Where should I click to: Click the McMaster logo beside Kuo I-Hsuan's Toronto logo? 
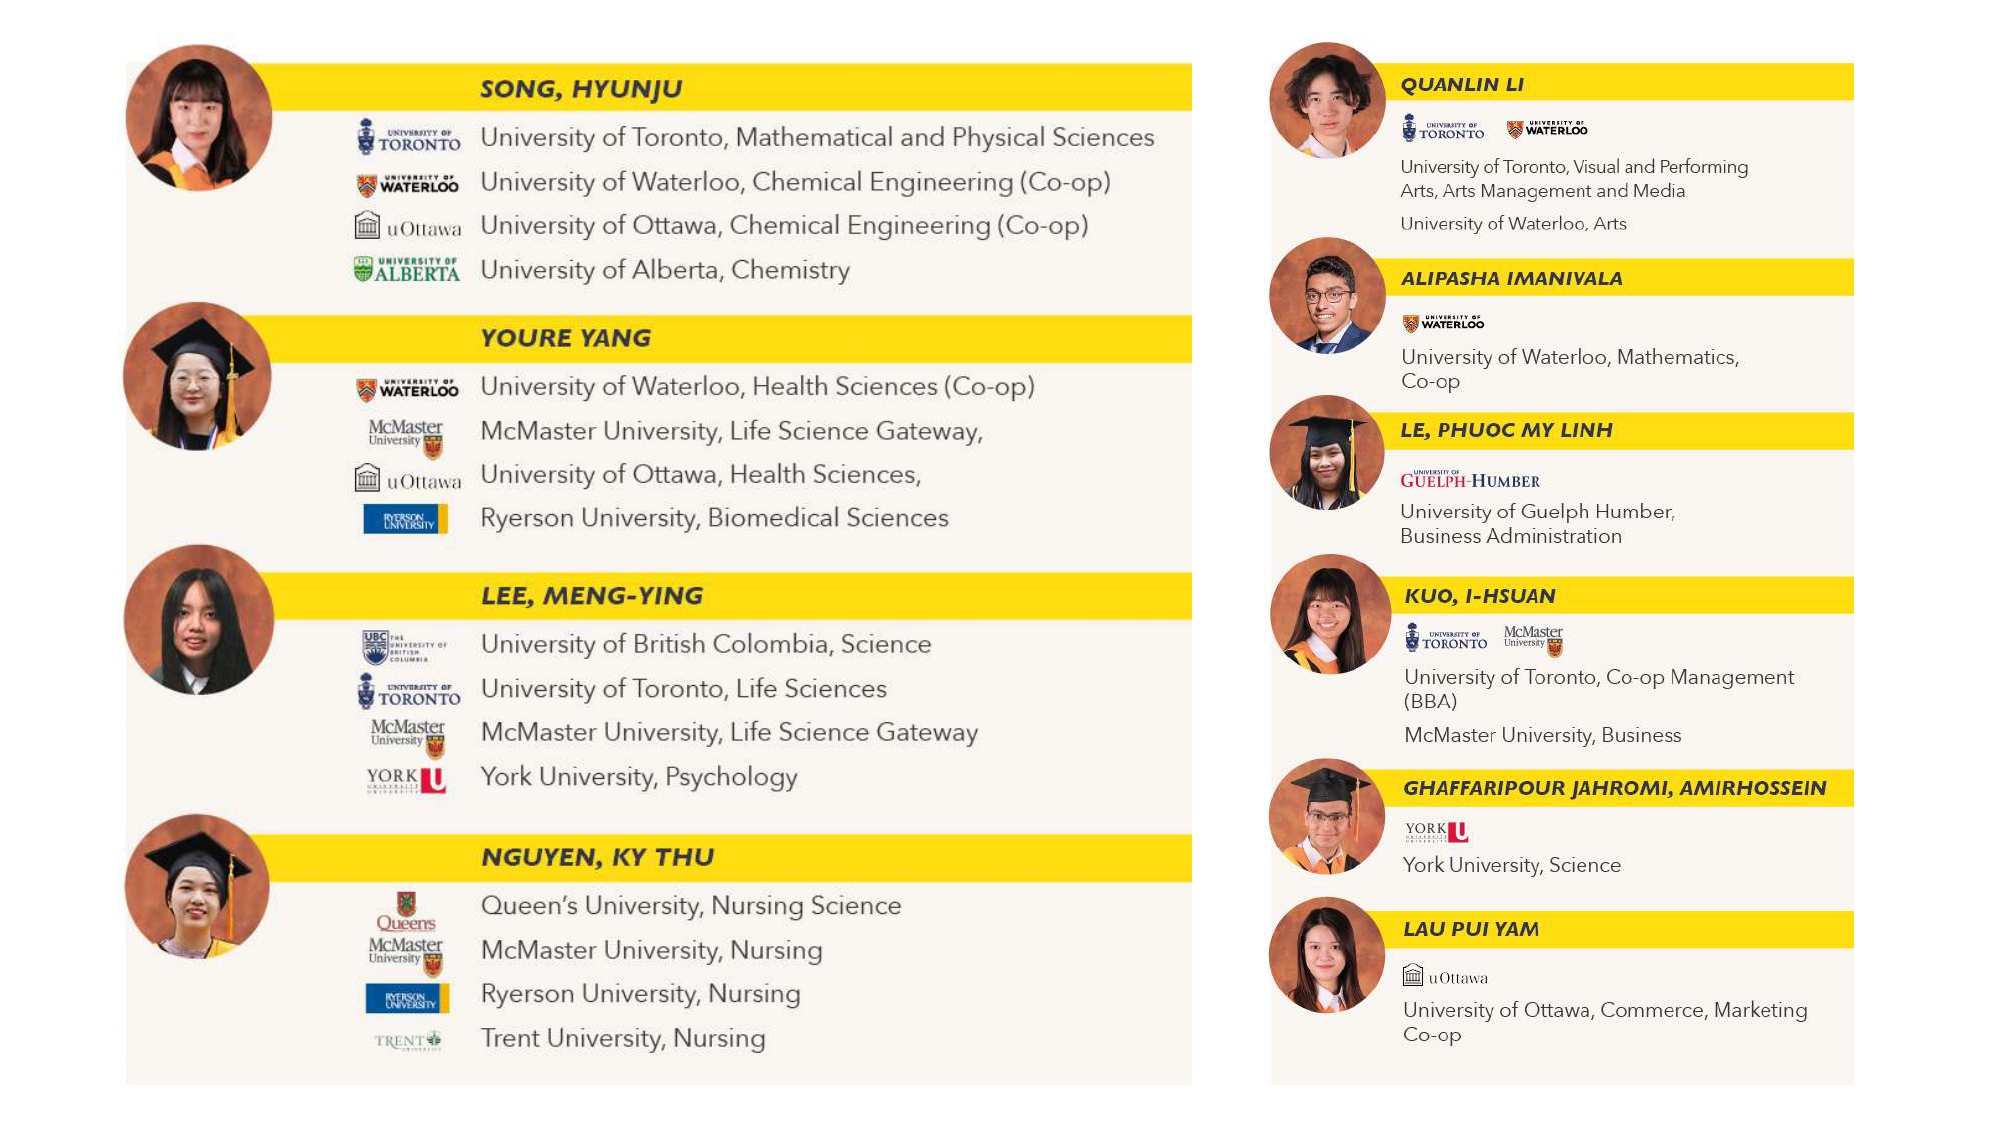1533,640
